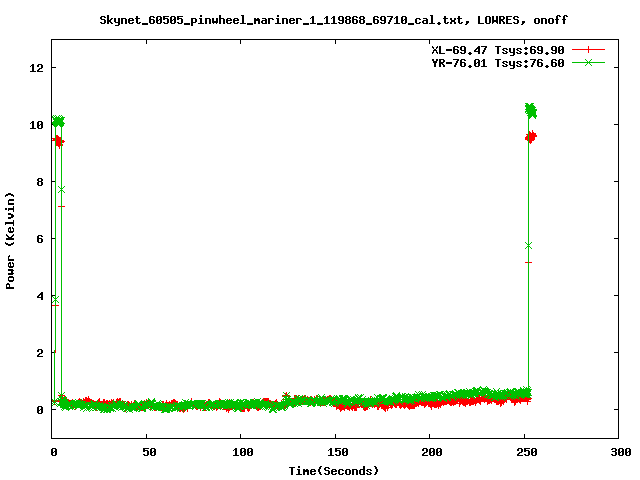Click the Time(Seconds) x-axis label
The width and height of the screenshot is (640, 480).
tap(333, 471)
